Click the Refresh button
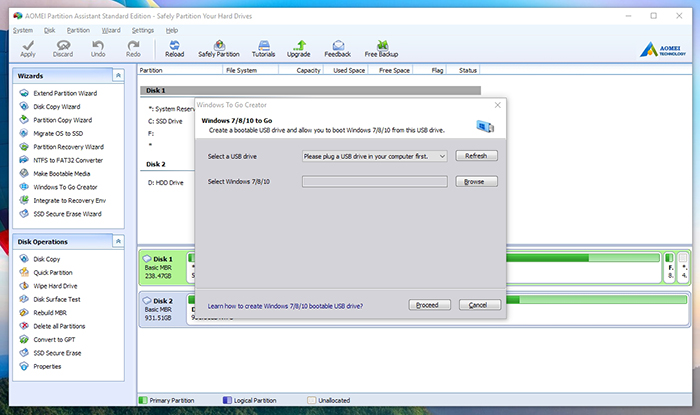The image size is (700, 415). (476, 156)
